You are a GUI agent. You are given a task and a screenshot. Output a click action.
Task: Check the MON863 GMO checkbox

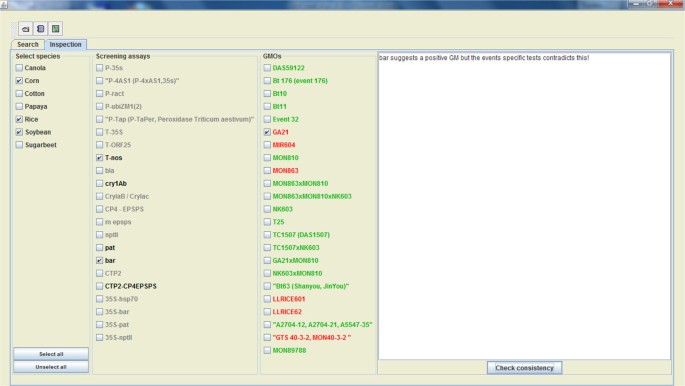(267, 171)
